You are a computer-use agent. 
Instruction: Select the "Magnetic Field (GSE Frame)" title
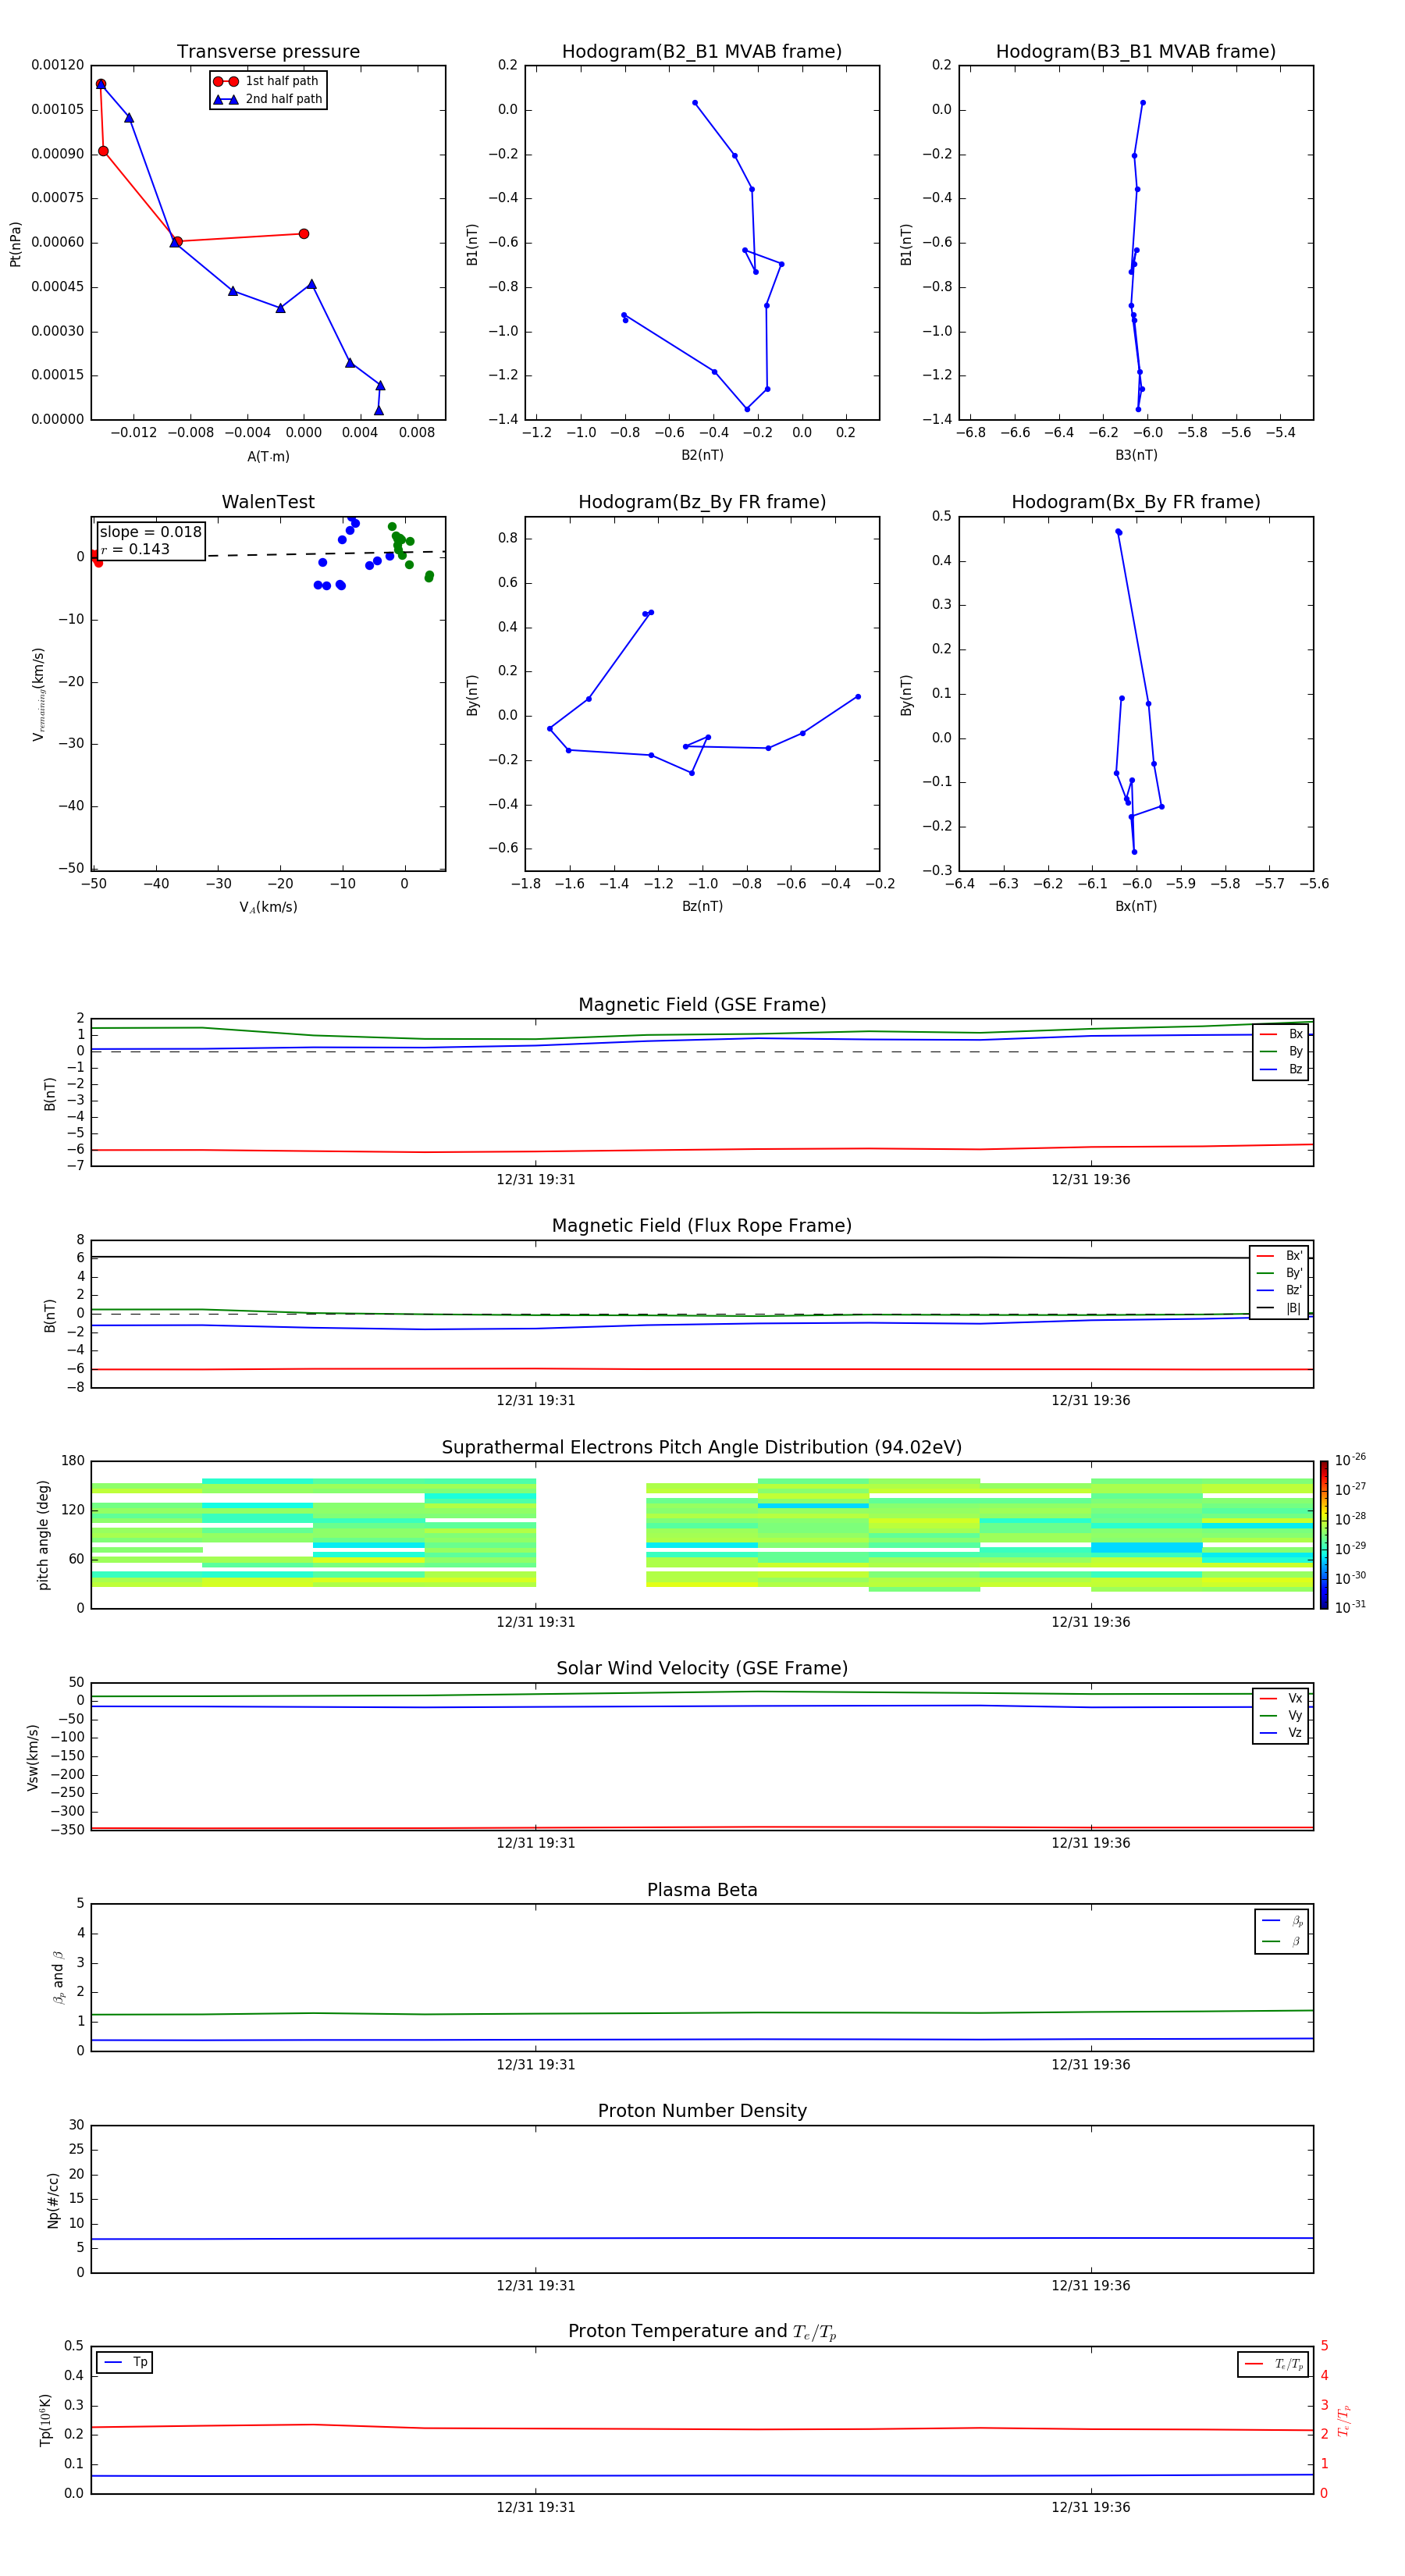click(702, 1005)
